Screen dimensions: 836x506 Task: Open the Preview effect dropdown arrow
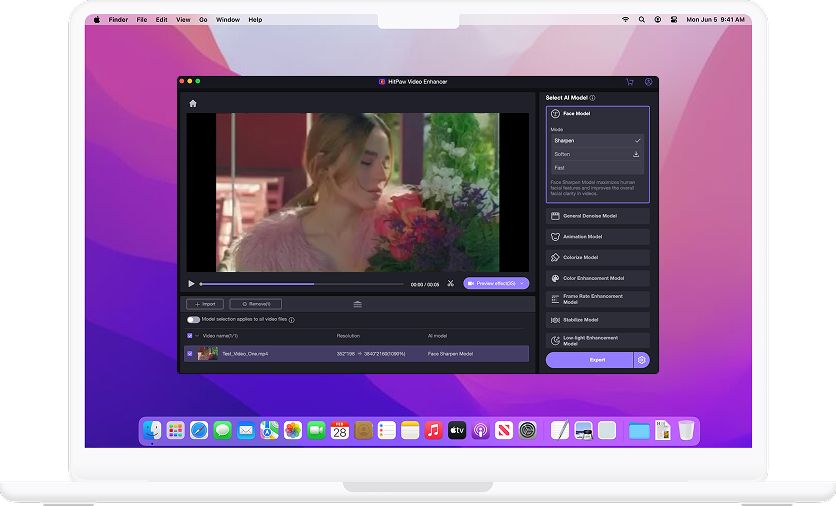point(522,284)
